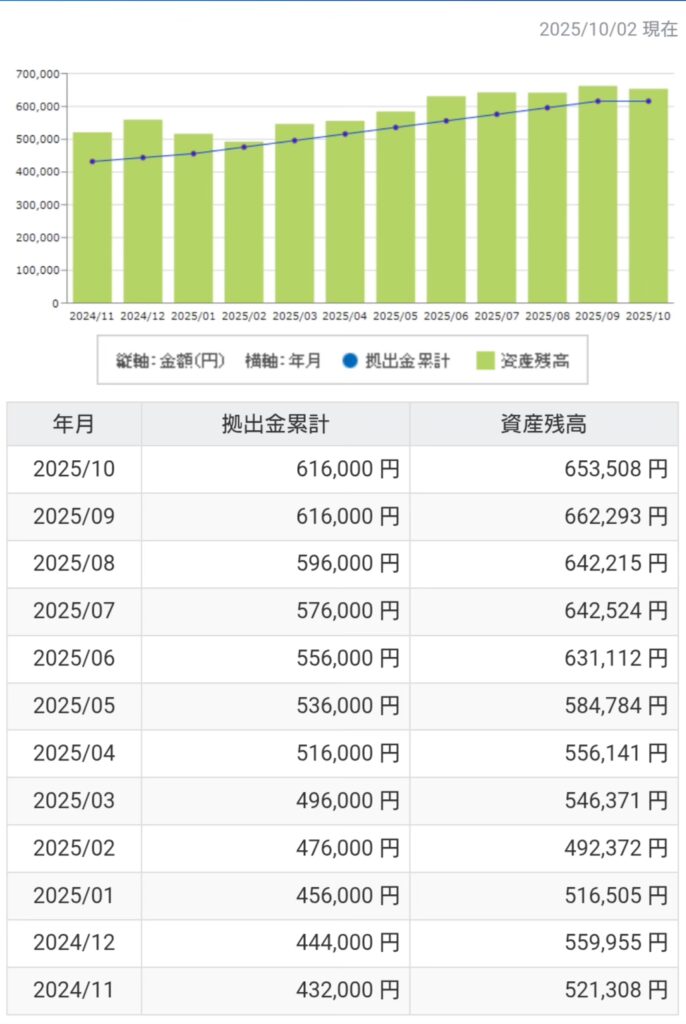The width and height of the screenshot is (686, 1024).
Task: Click the 2025/06 asset balance bar
Action: [446, 200]
